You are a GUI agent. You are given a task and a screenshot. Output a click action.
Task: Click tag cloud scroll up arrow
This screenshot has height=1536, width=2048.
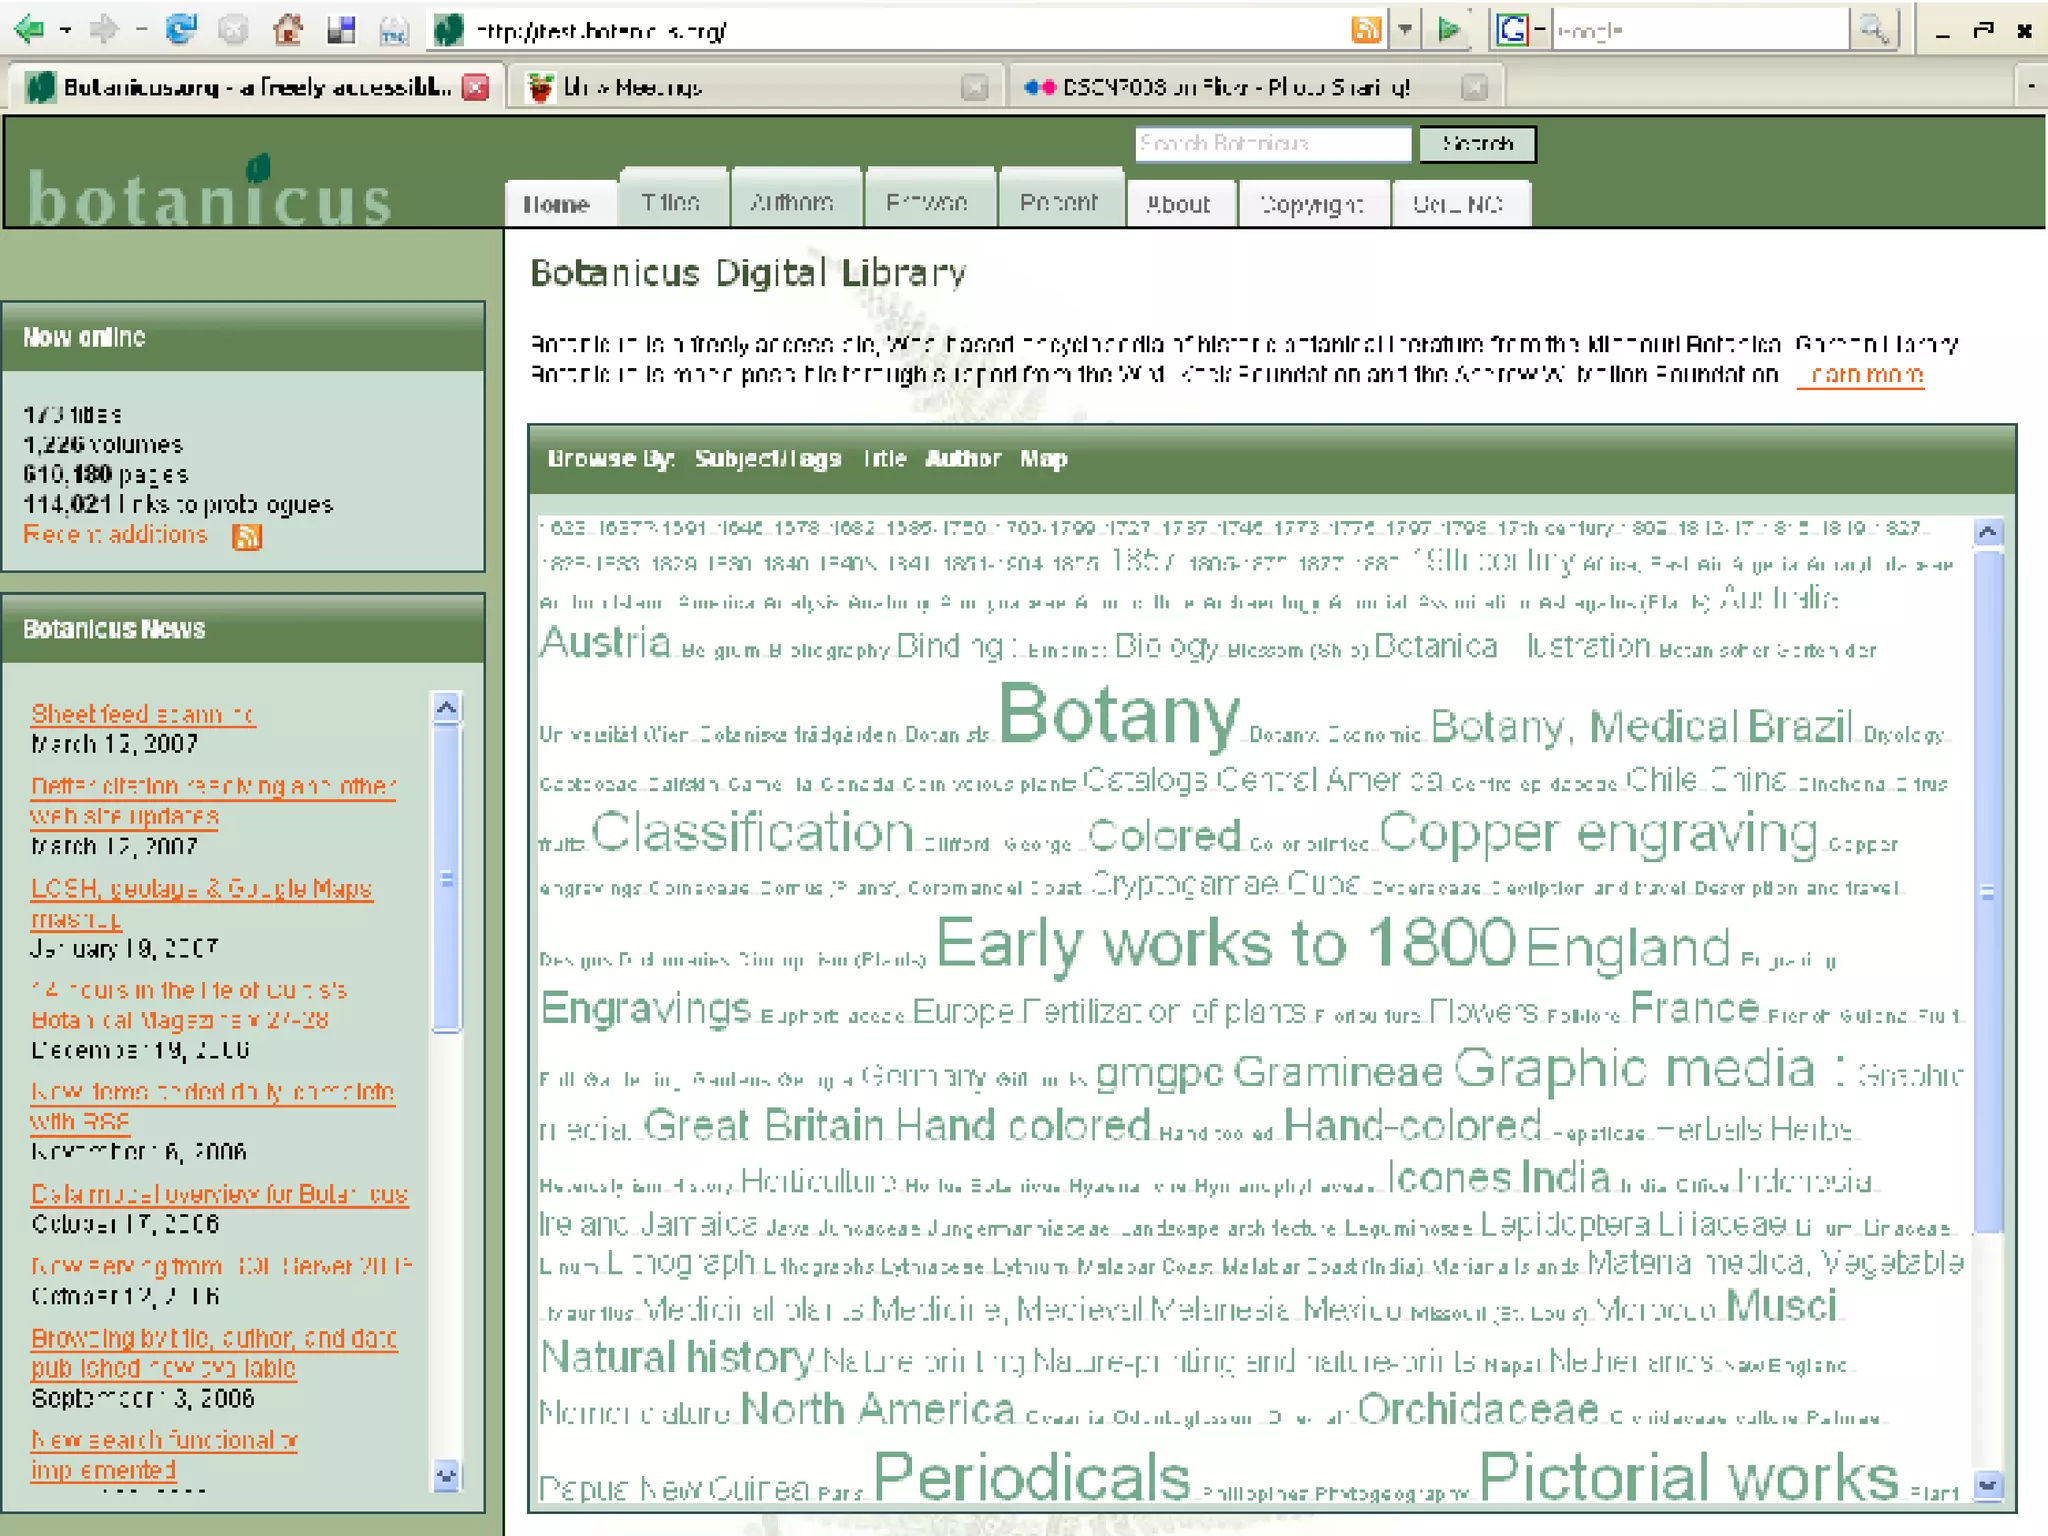pyautogui.click(x=1988, y=532)
